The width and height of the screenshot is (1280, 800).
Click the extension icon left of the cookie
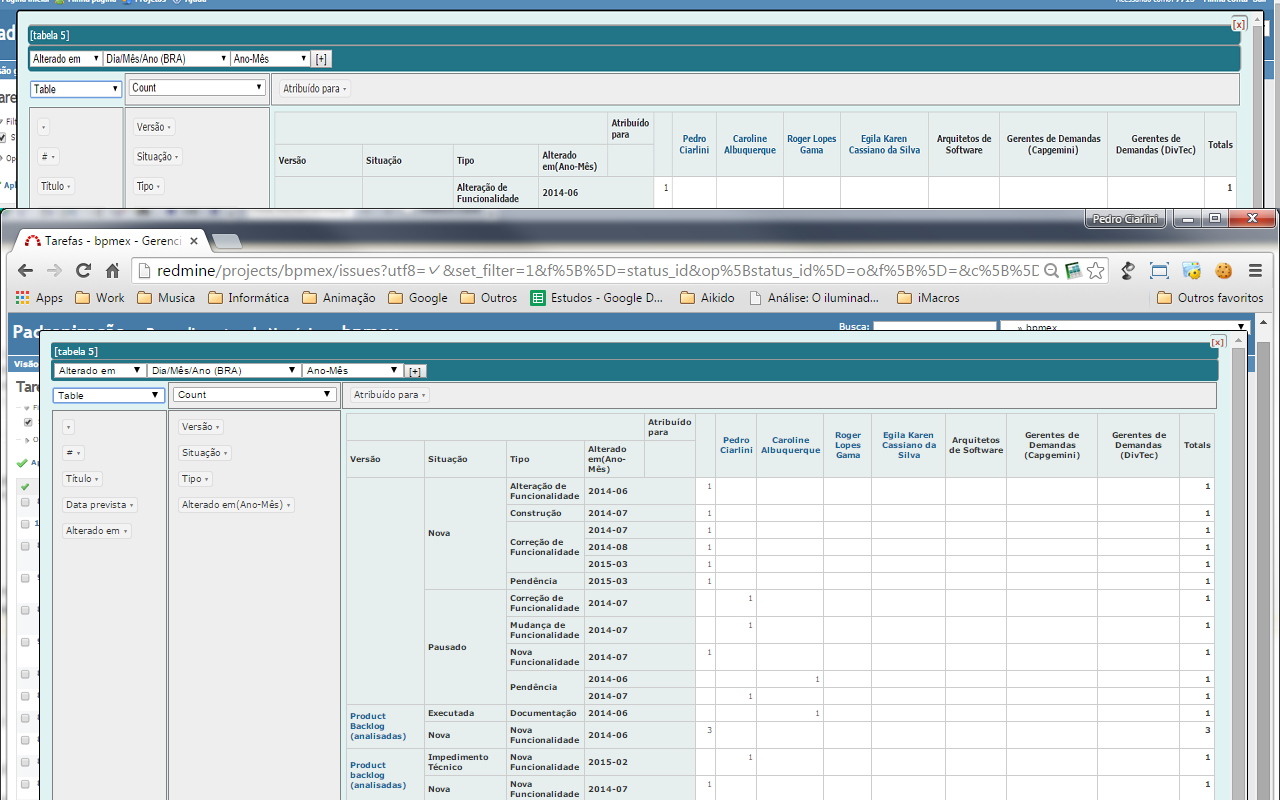1191,270
